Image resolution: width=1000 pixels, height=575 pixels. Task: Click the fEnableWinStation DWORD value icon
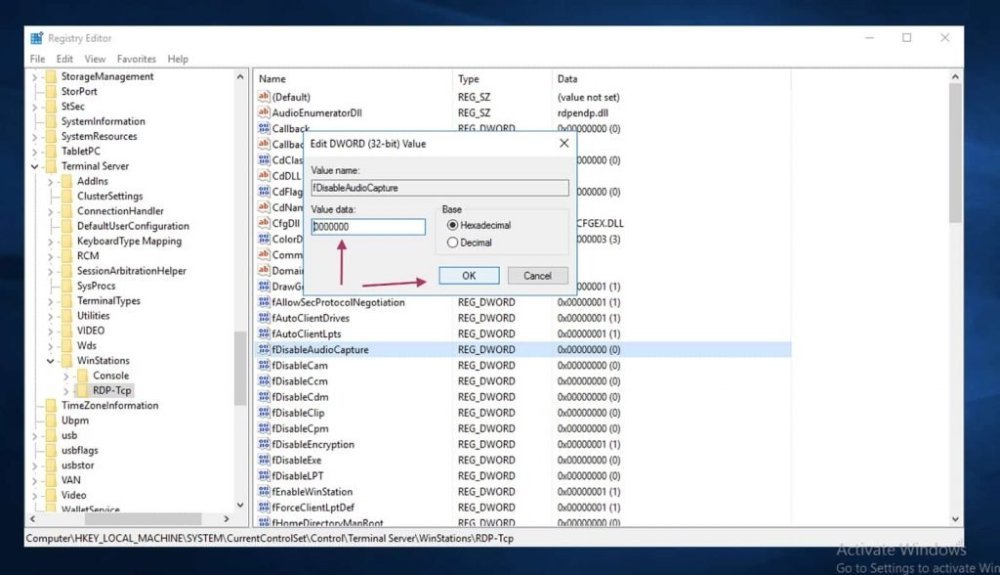pos(265,492)
